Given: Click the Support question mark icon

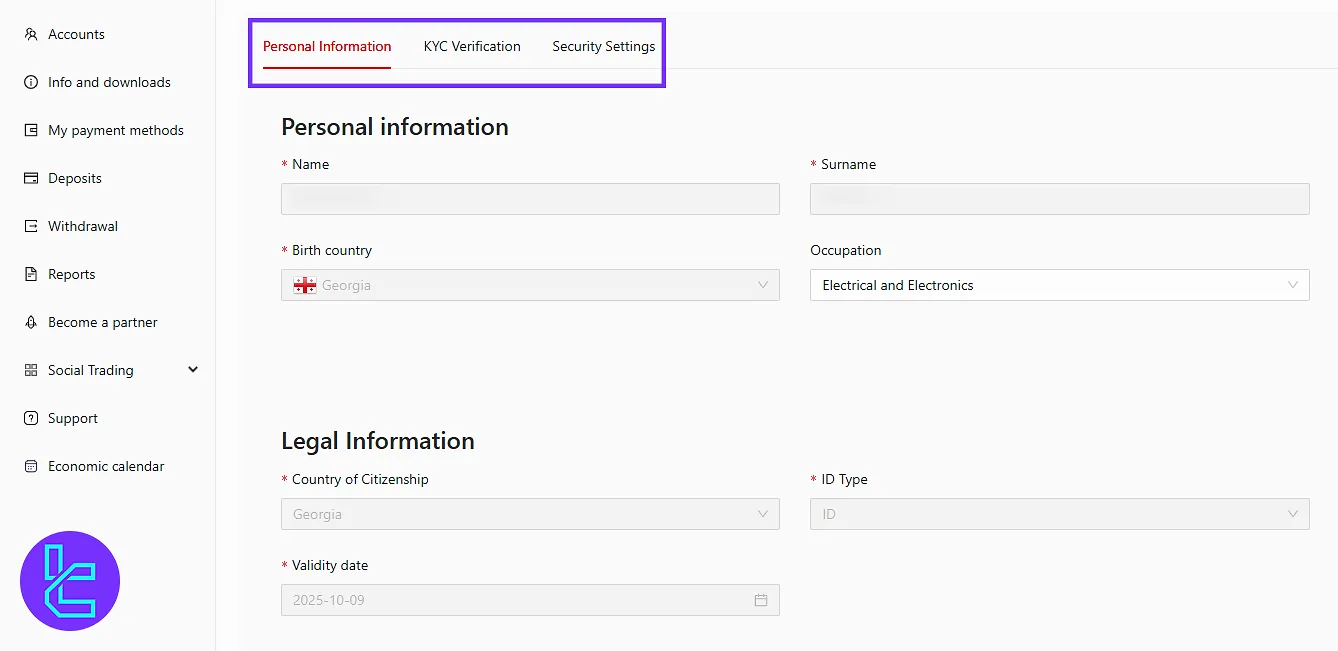Looking at the screenshot, I should pyautogui.click(x=30, y=418).
